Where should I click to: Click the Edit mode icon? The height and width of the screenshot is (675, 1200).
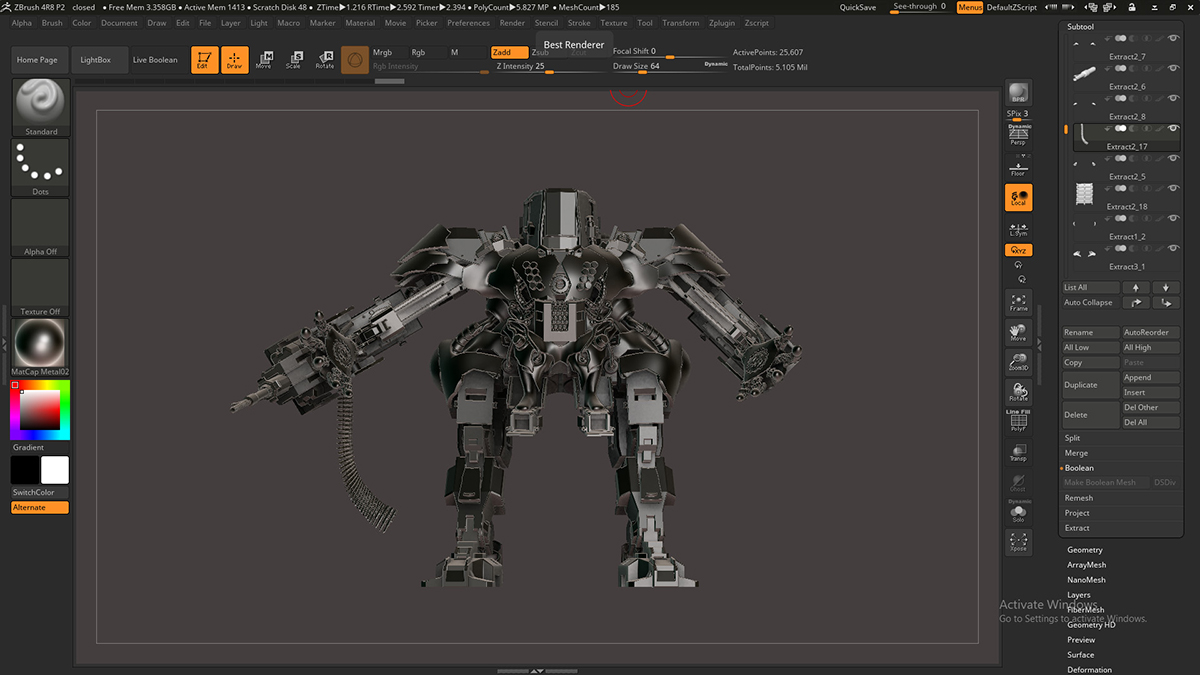[x=204, y=60]
